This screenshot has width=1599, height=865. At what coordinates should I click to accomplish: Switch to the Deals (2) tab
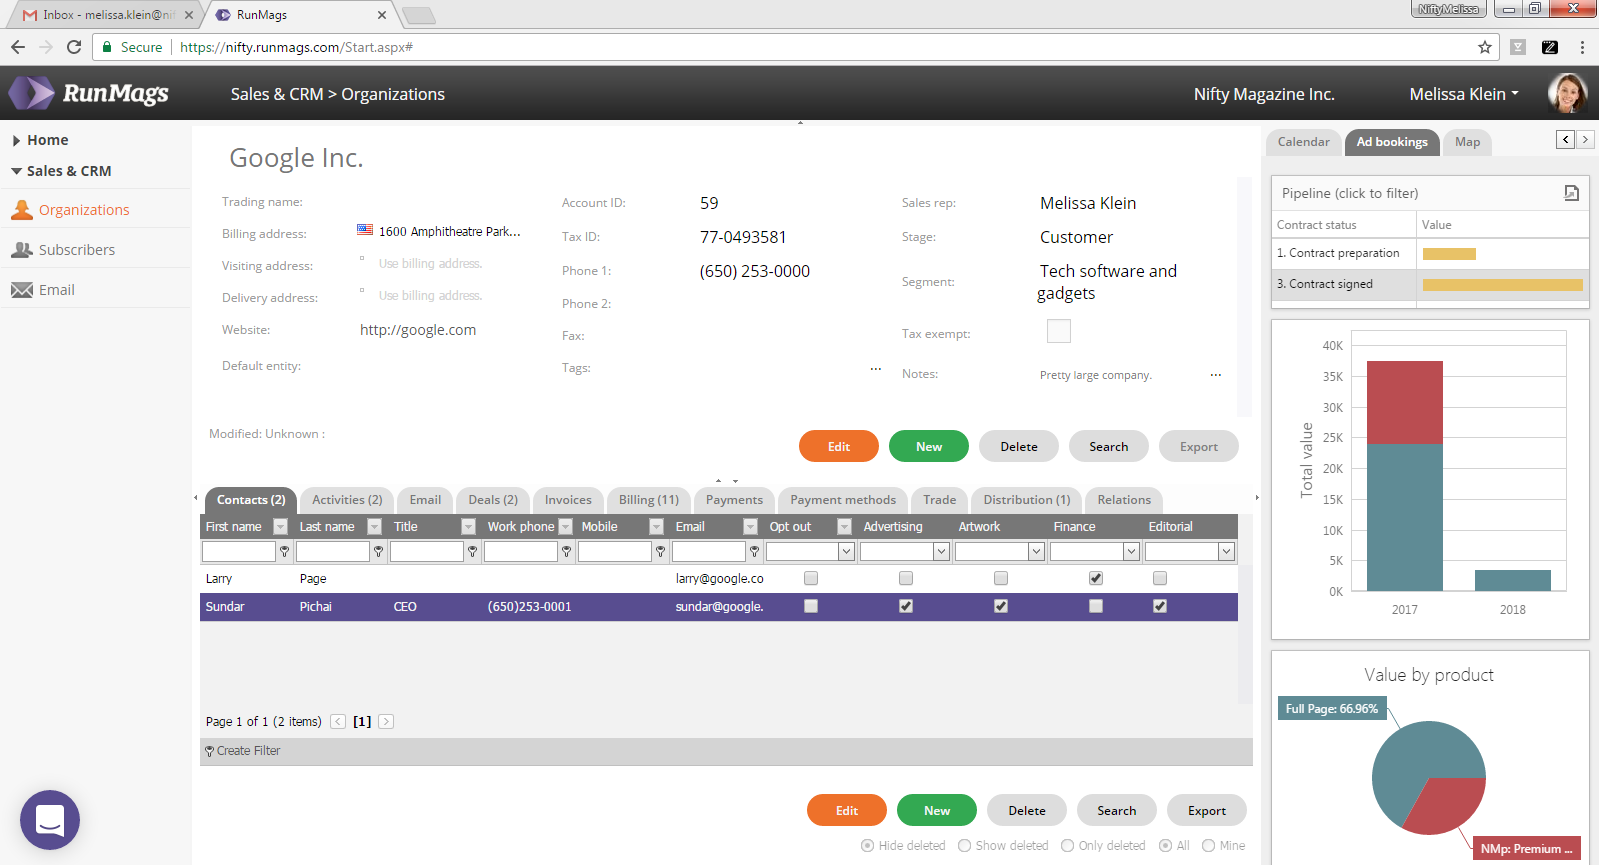pos(493,500)
